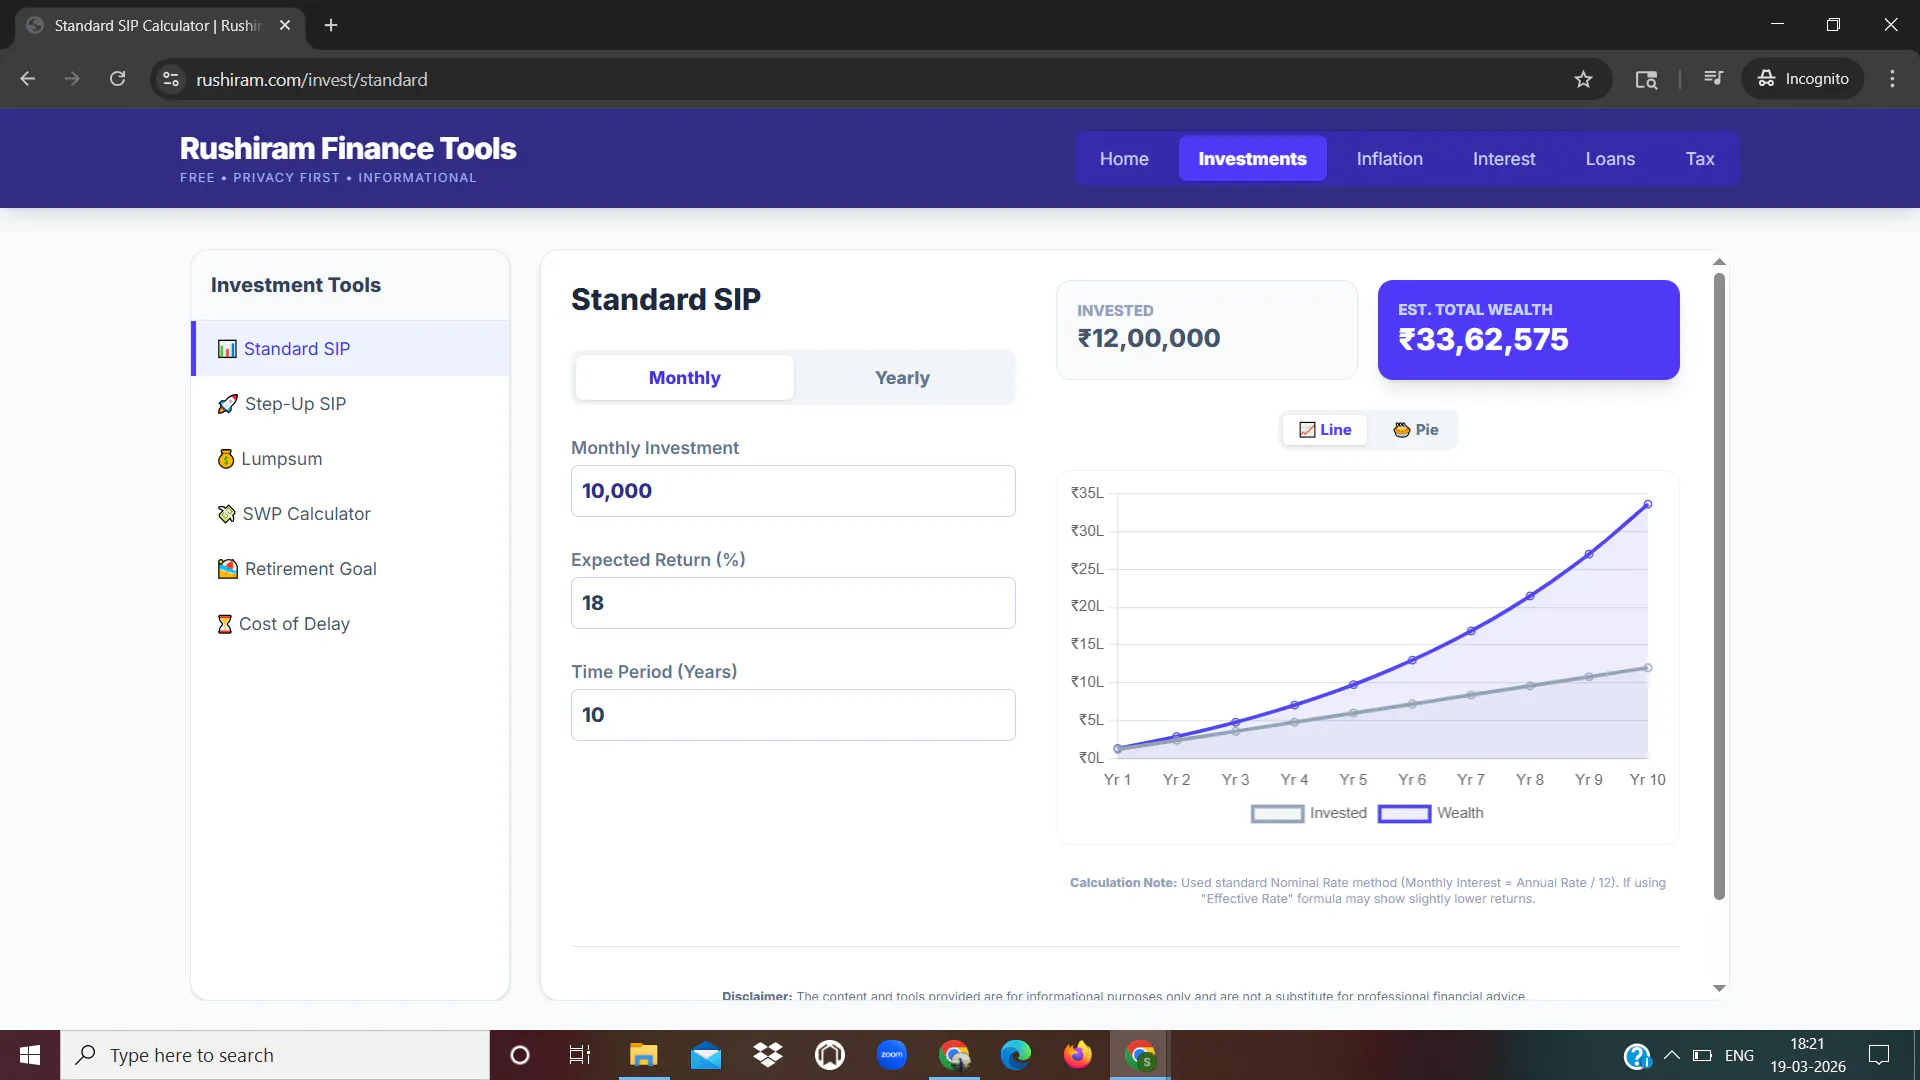
Task: Click the Standard SIP bar chart icon
Action: point(227,349)
